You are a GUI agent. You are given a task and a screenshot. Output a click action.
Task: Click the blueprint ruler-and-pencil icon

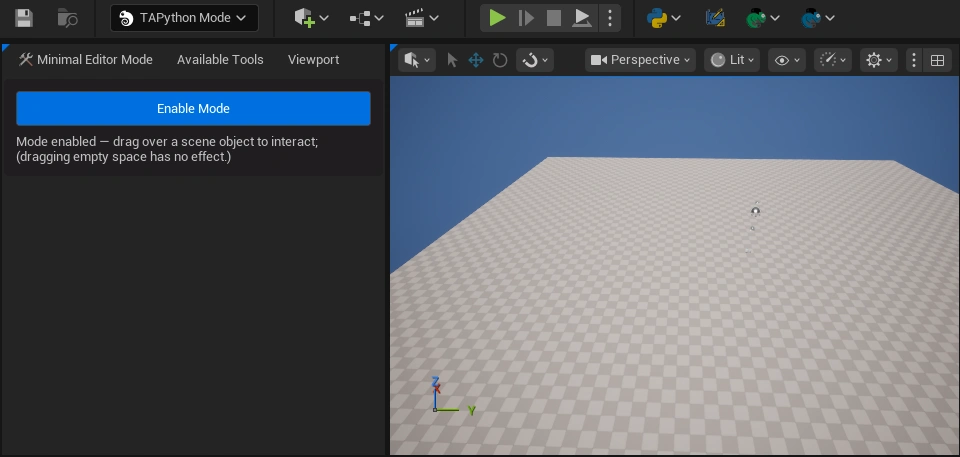[x=714, y=18]
